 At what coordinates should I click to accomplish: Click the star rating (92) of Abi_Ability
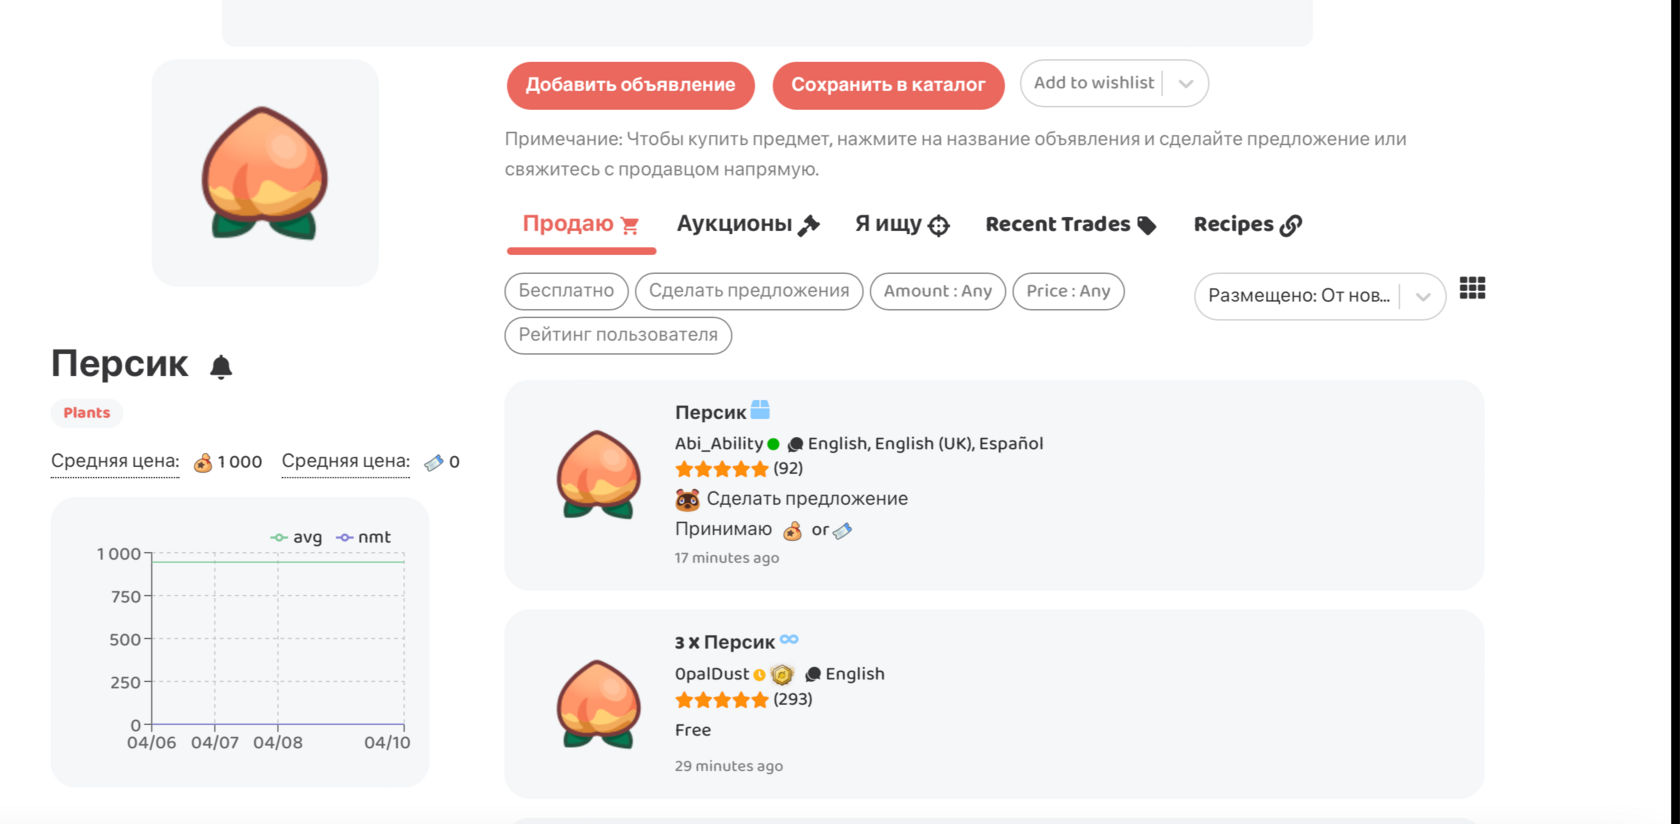(739, 469)
